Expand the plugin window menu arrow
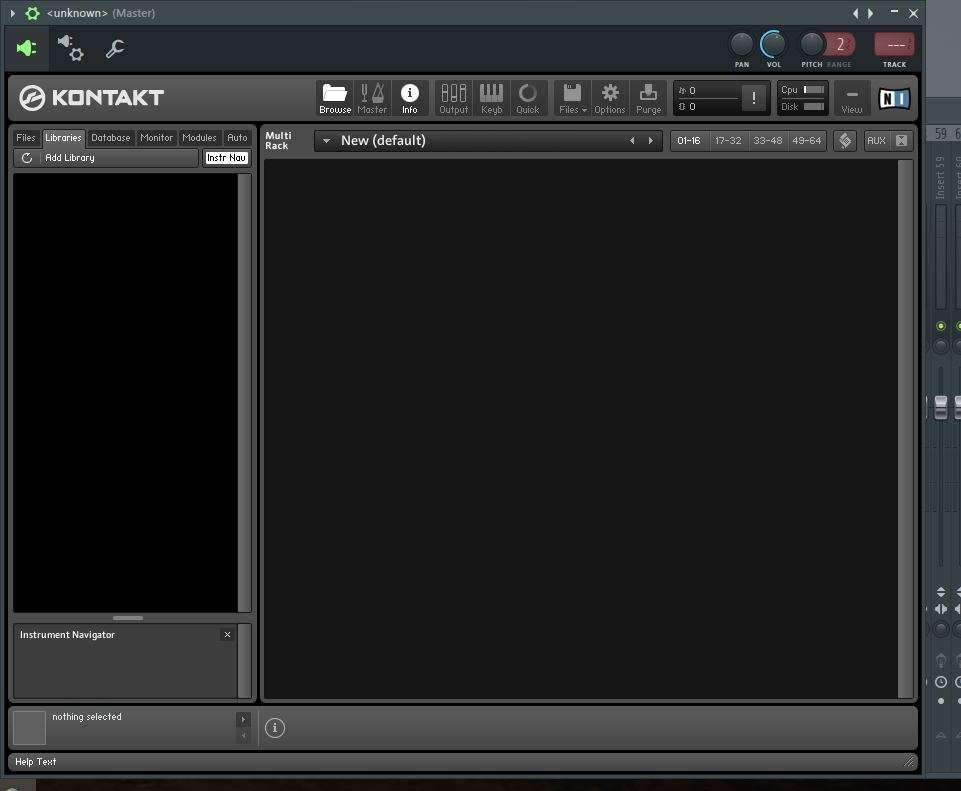The image size is (961, 791). point(12,13)
